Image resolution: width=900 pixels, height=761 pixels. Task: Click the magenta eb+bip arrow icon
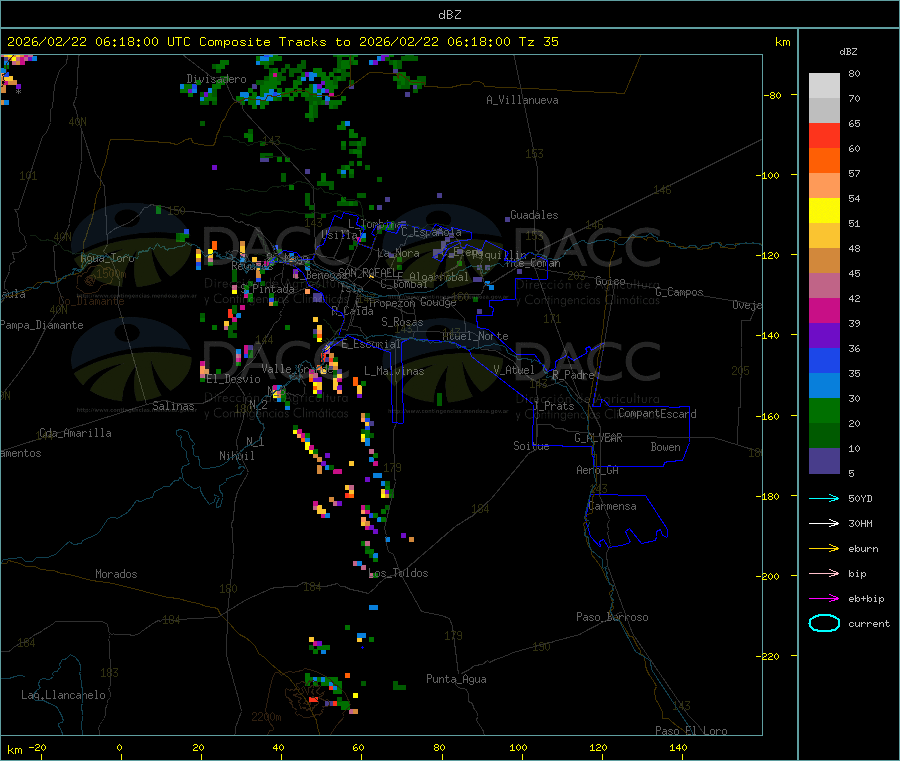pyautogui.click(x=824, y=598)
